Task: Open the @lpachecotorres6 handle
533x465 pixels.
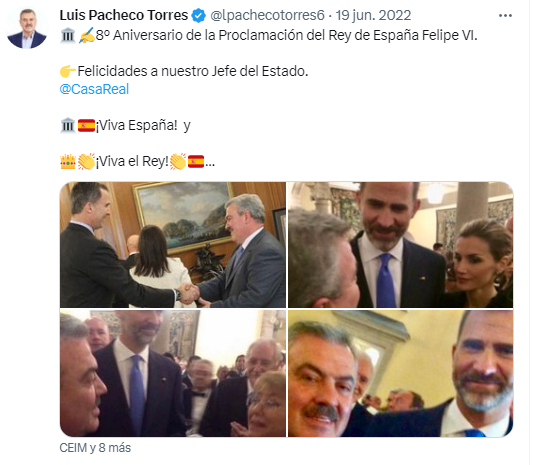Action: 268,16
